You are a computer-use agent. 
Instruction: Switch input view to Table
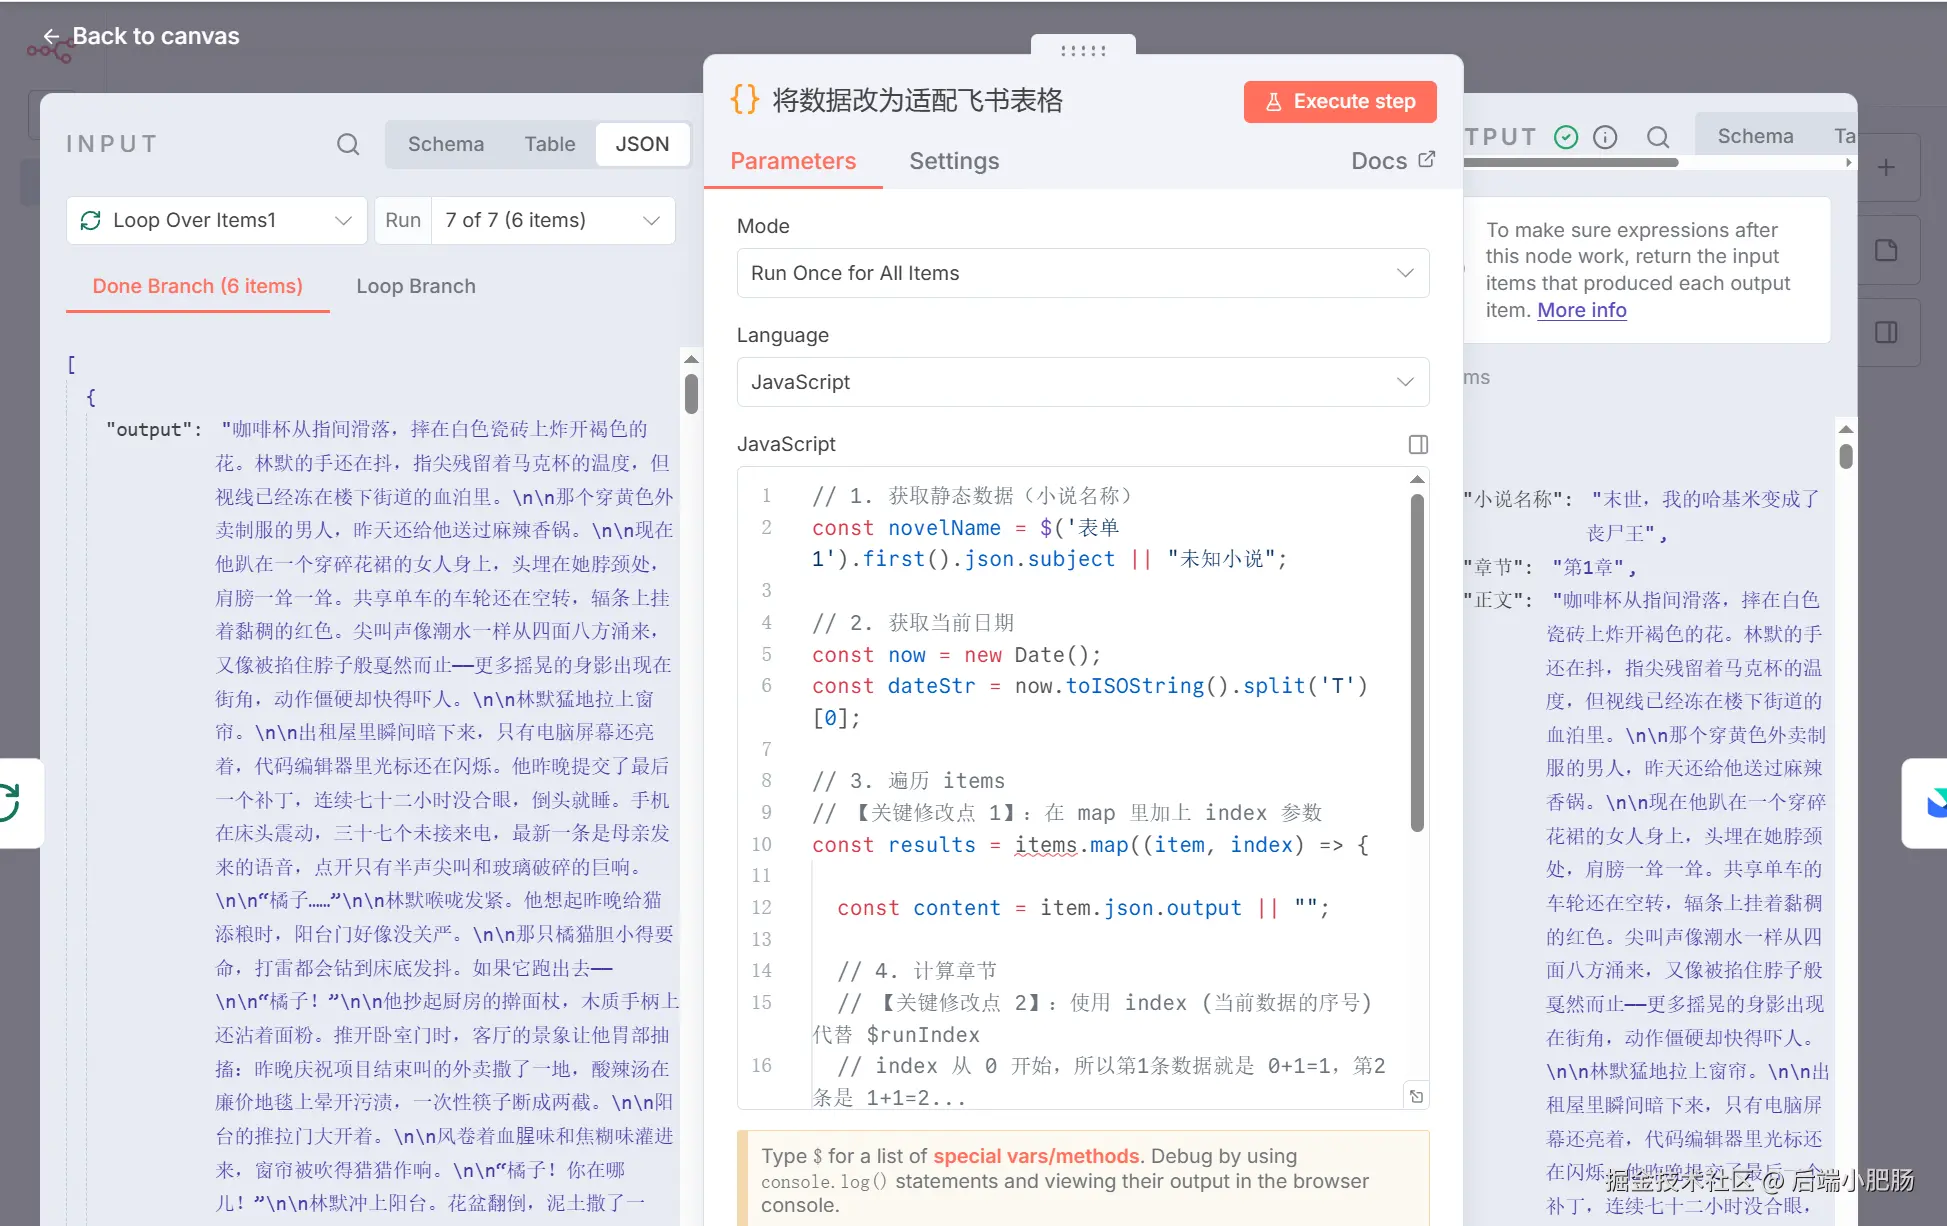549,144
